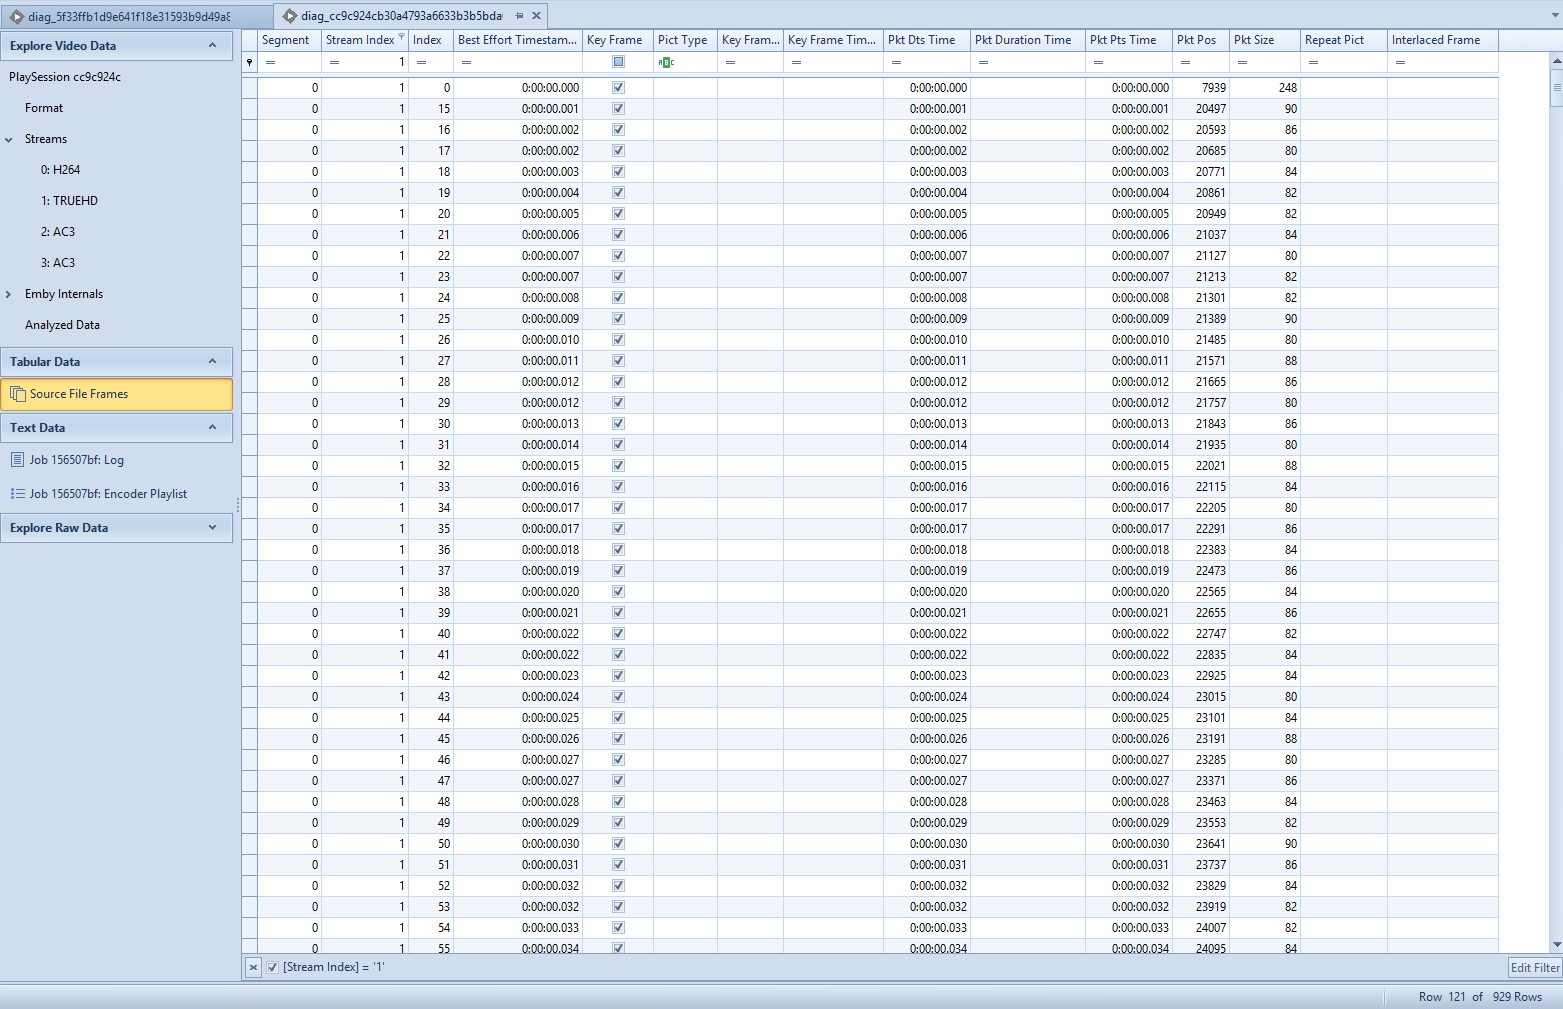
Task: Disable the [Stream Index] = '1' filter checkbox
Action: (273, 967)
